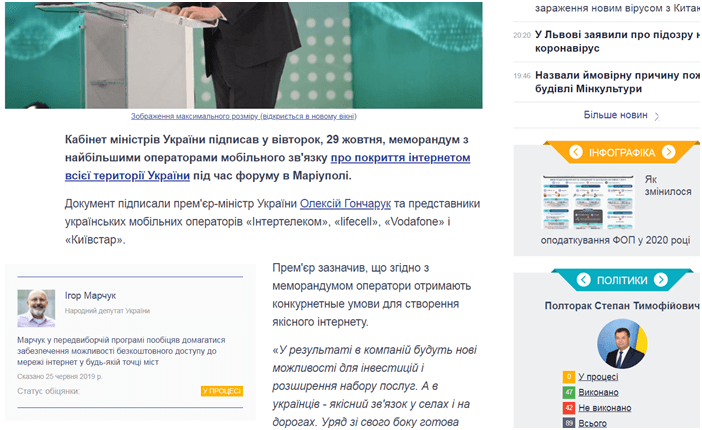Follow link про покриття інтернетом всієї території України

(267, 167)
